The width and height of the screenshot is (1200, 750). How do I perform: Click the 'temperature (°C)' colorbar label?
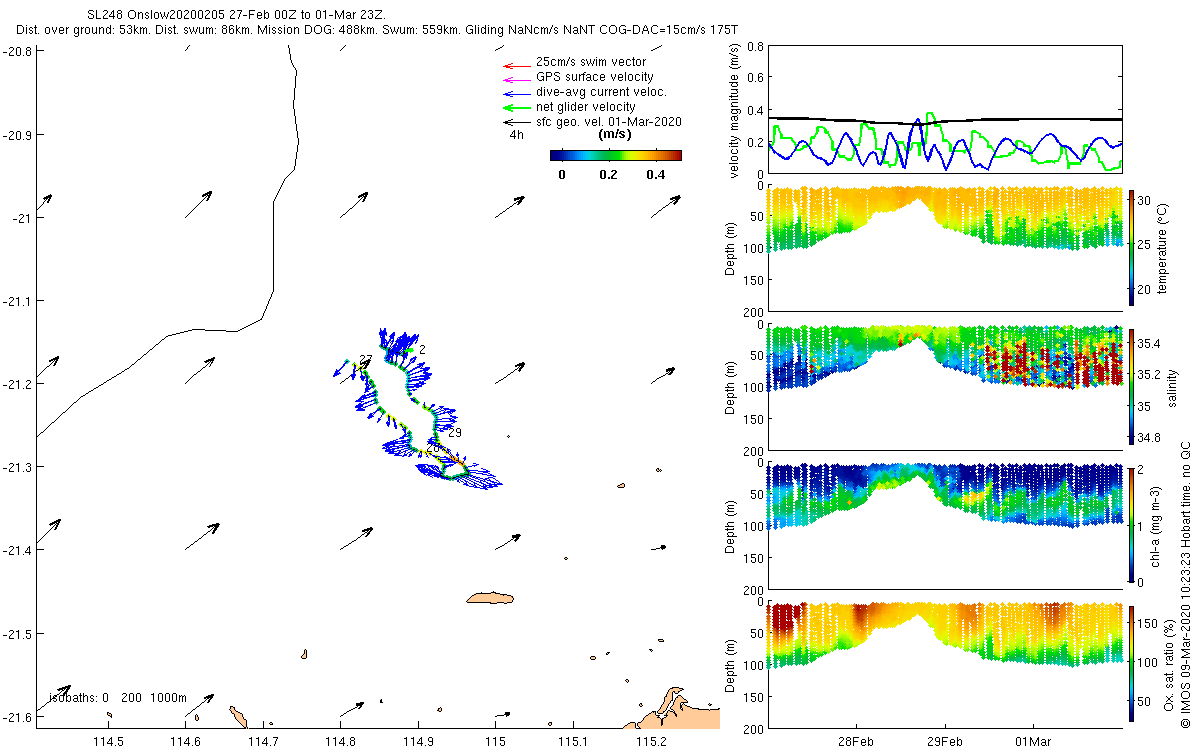pos(1163,248)
